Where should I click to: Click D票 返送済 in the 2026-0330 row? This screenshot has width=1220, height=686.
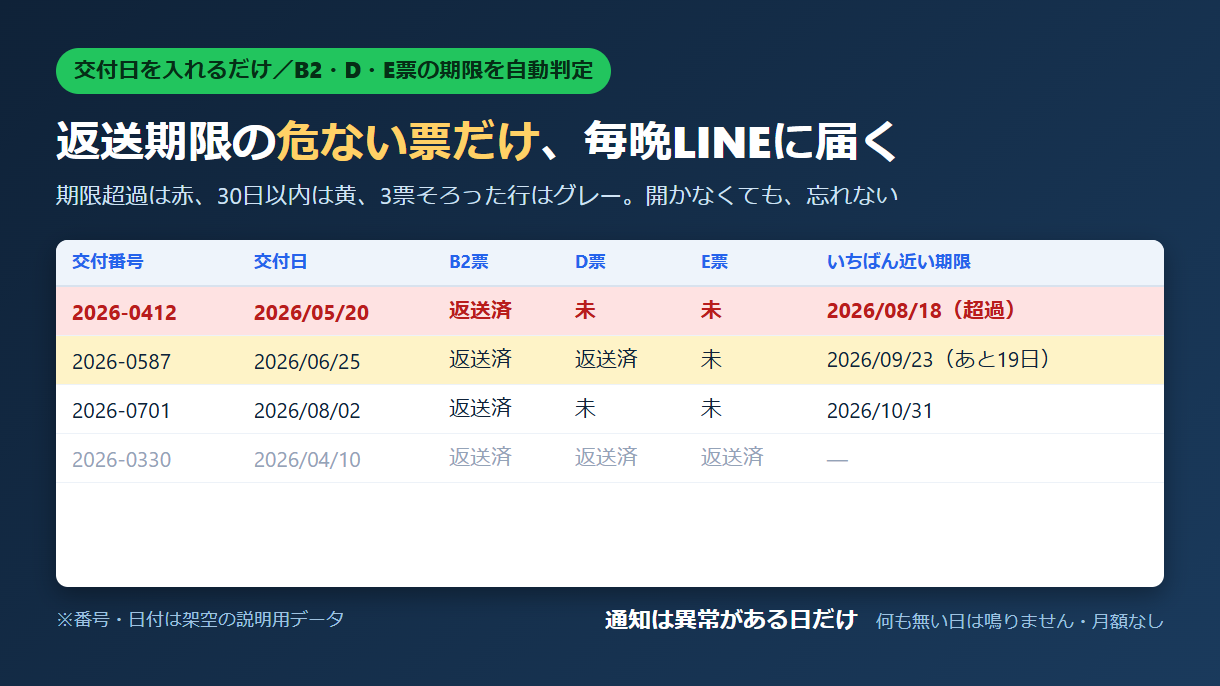tap(606, 457)
